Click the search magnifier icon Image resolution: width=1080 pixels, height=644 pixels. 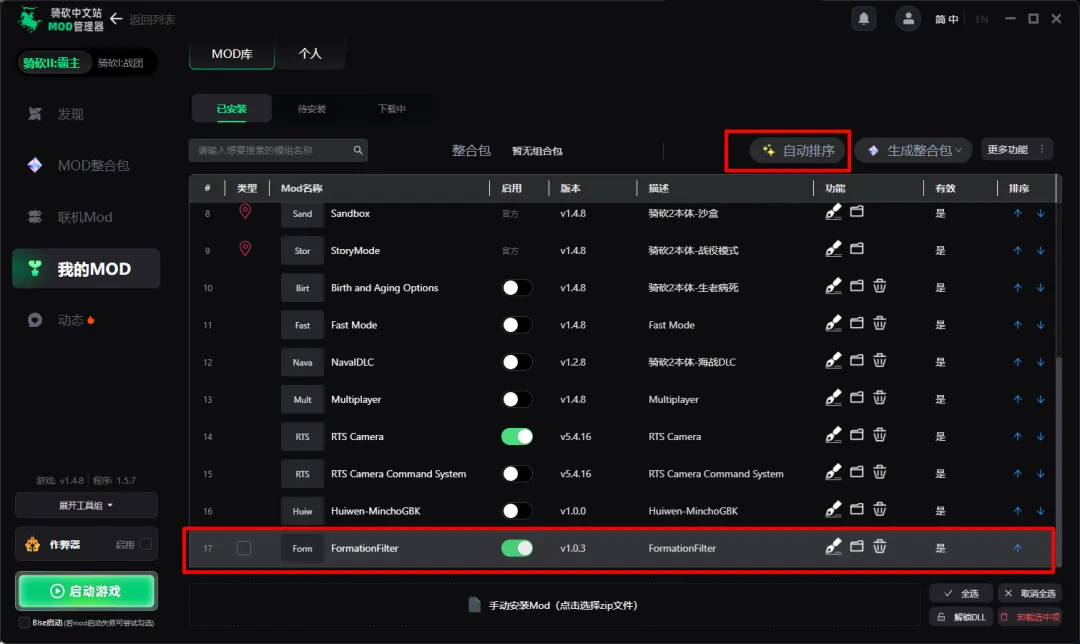[x=358, y=150]
